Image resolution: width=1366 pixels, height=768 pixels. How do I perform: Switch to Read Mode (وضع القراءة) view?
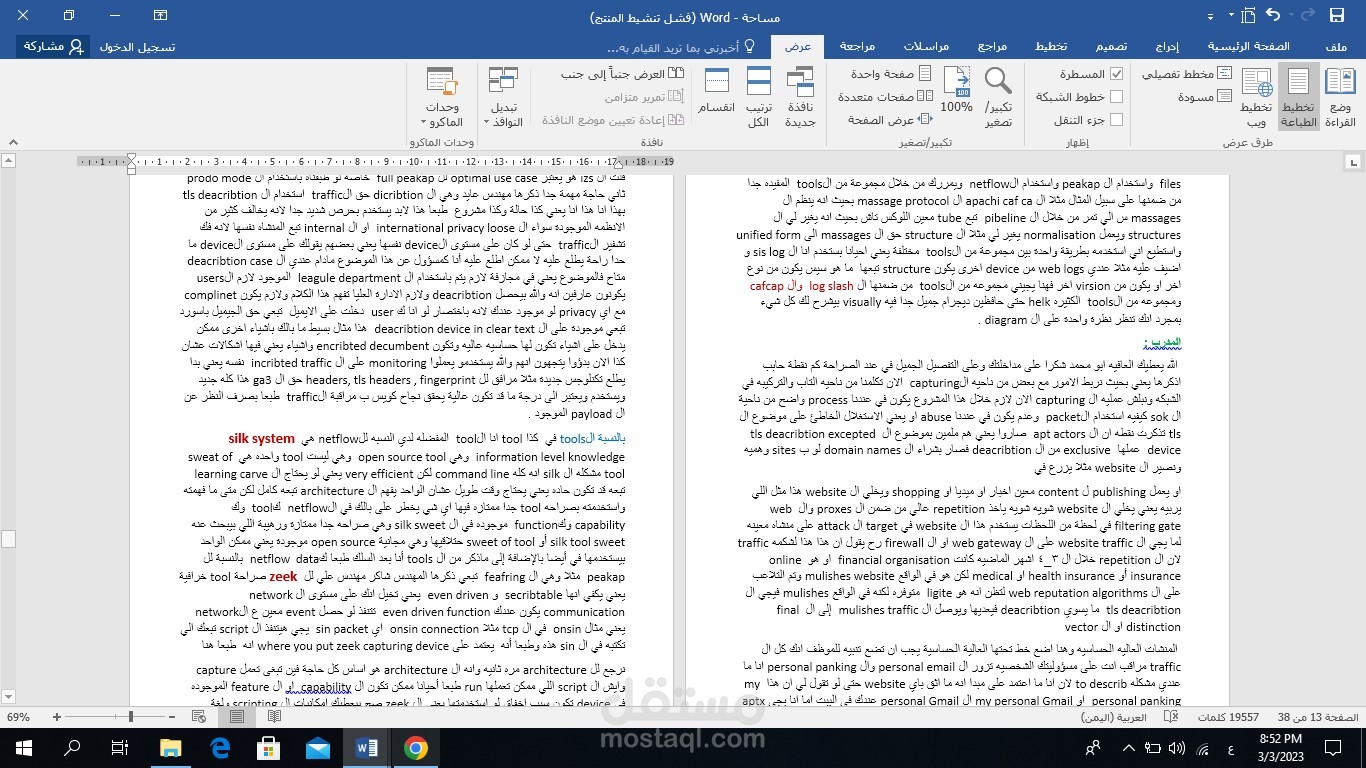coord(1341,96)
